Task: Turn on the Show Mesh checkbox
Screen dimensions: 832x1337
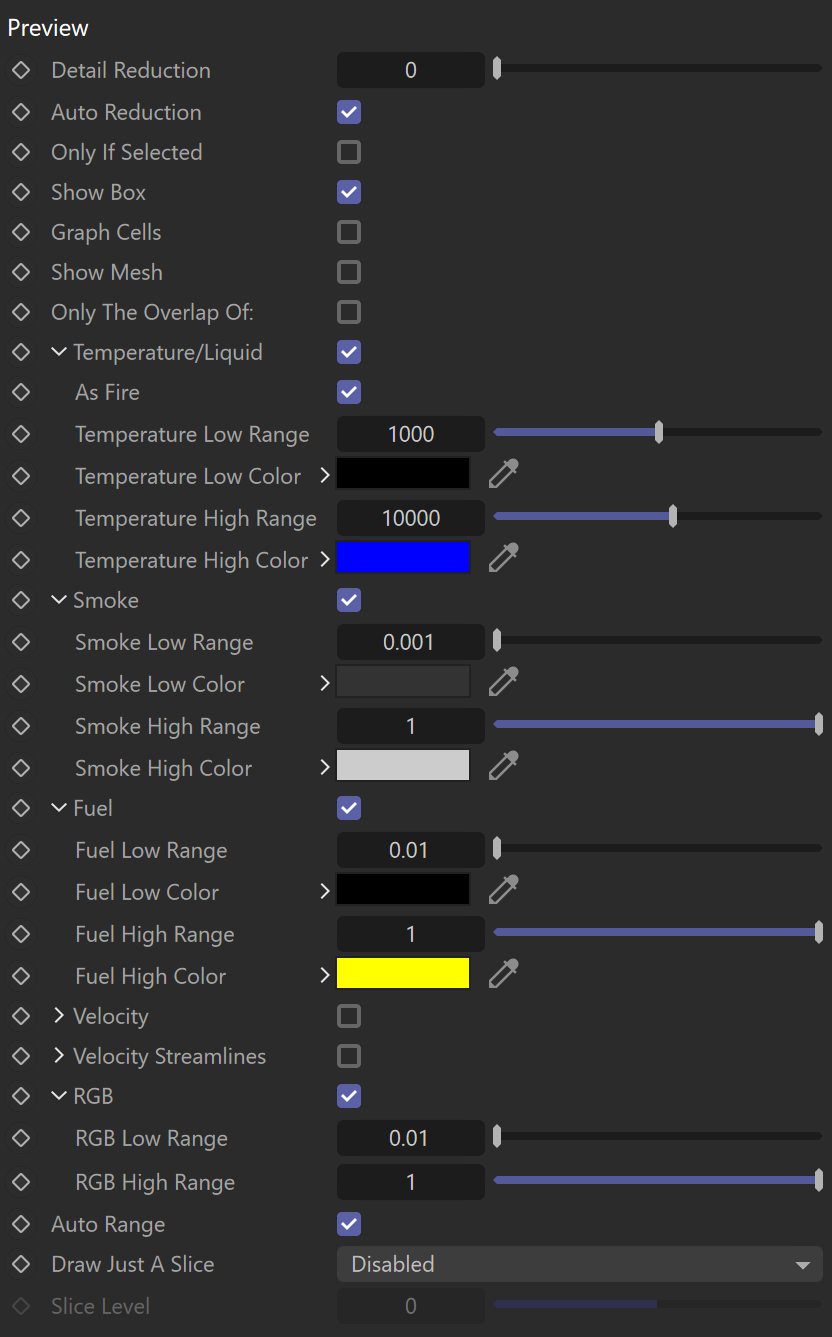Action: (349, 272)
